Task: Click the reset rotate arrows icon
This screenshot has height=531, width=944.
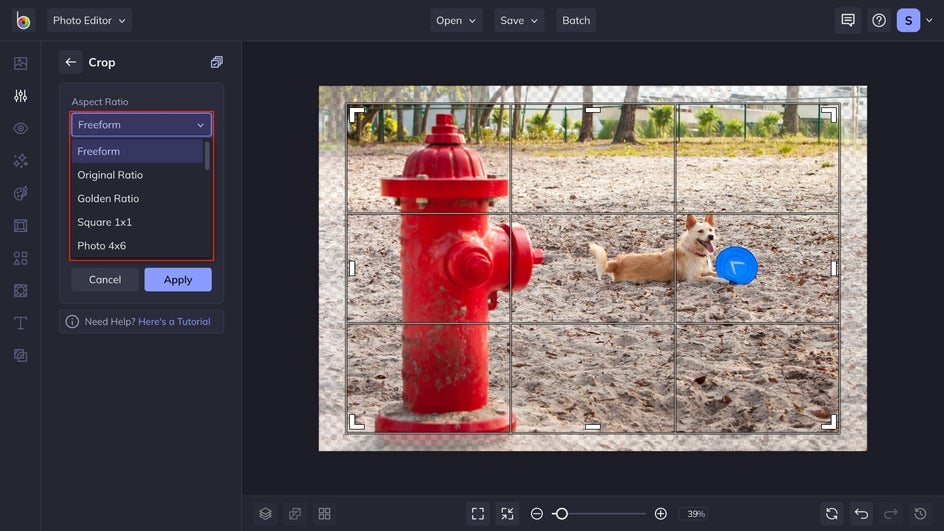Action: (x=831, y=514)
